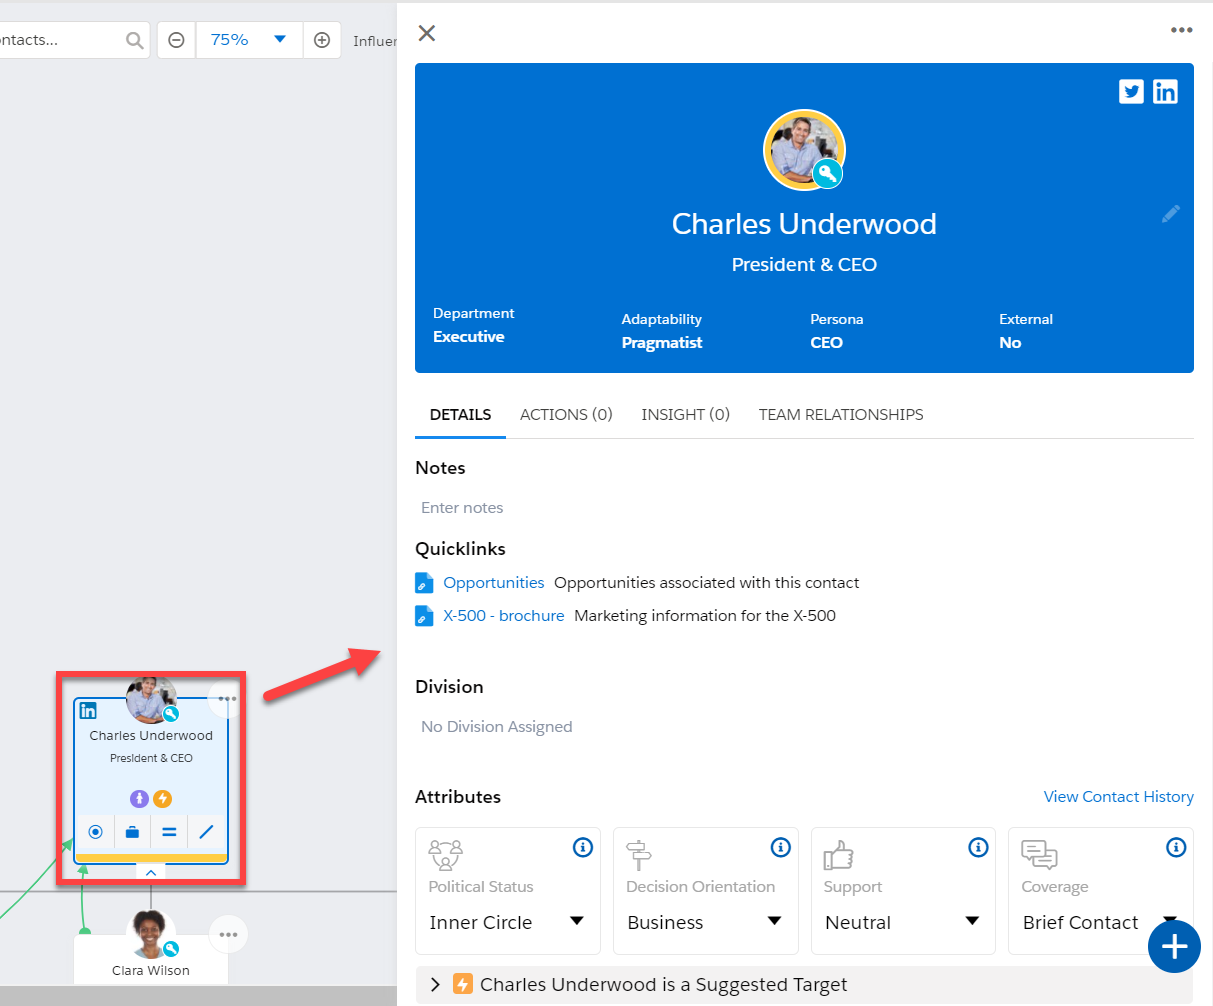Click the pencil edit icon in header
The height and width of the screenshot is (1006, 1213).
(1171, 214)
